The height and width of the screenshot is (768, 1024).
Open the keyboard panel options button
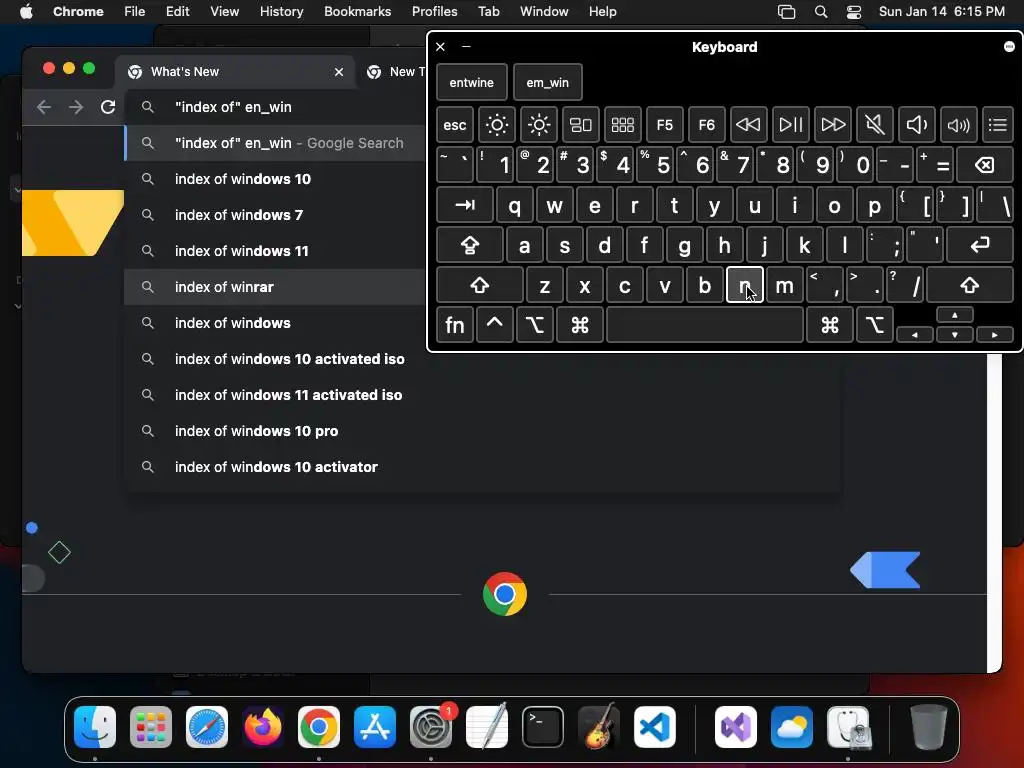1009,46
